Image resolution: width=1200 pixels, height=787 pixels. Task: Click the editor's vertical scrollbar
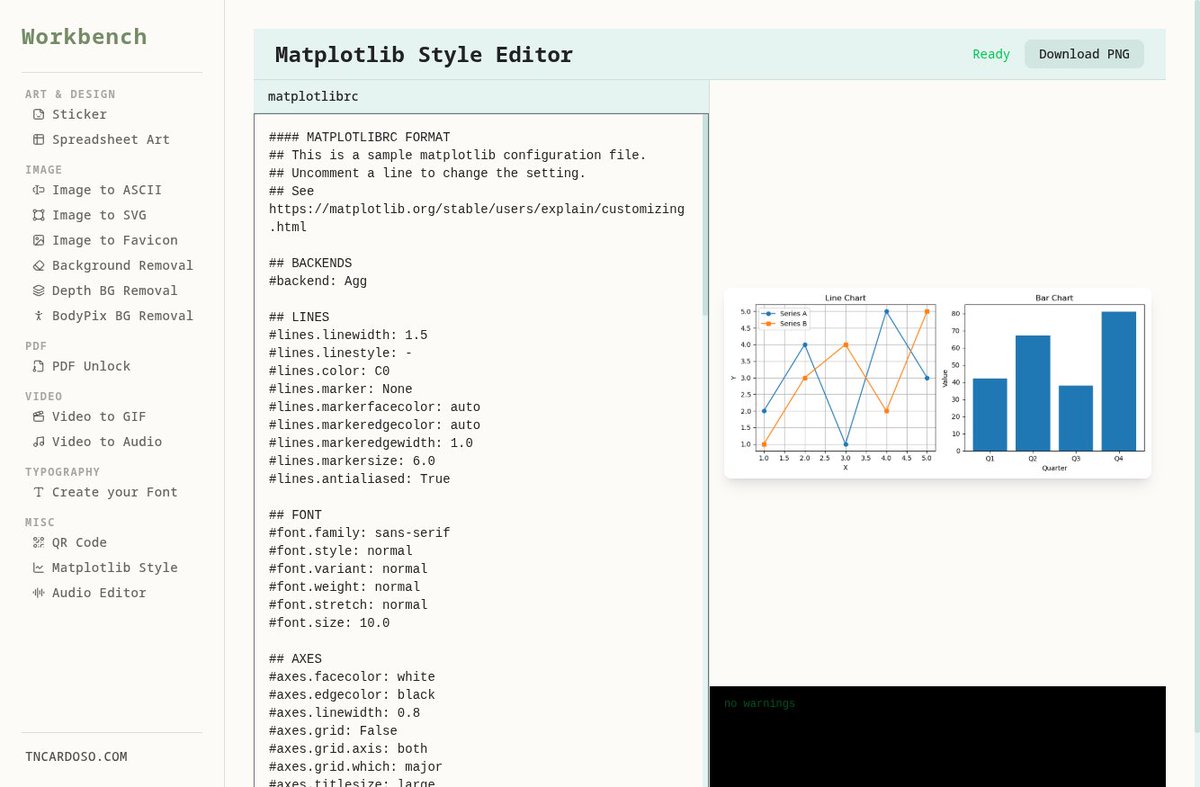pos(705,215)
